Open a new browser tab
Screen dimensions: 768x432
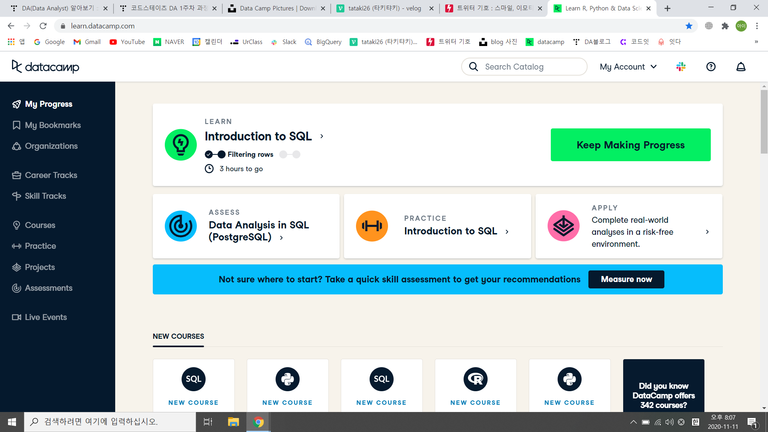(667, 8)
